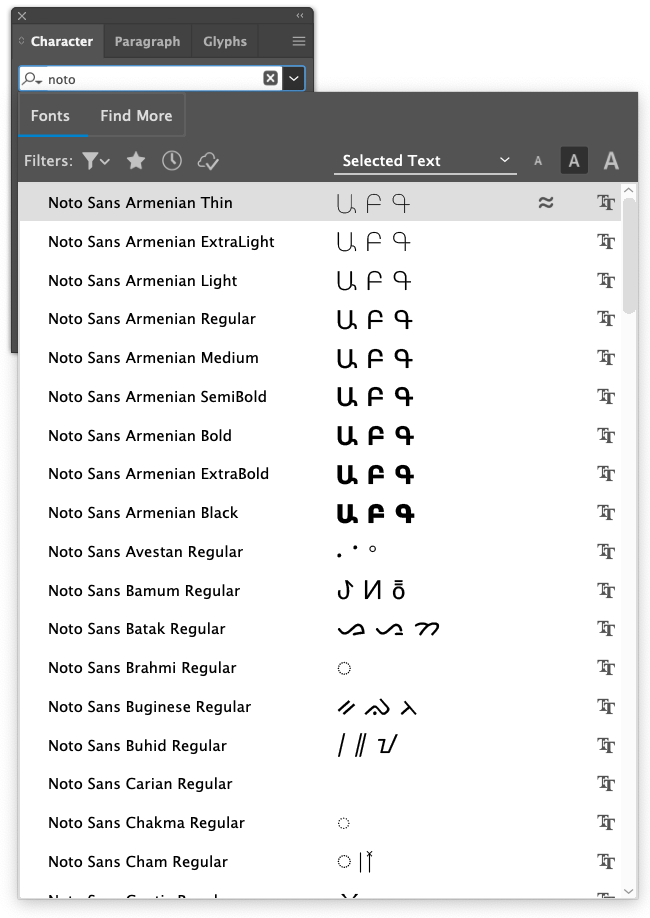Viewport: 650px width, 918px height.
Task: Click TrueType icon for Armenian Thin
Action: point(605,203)
